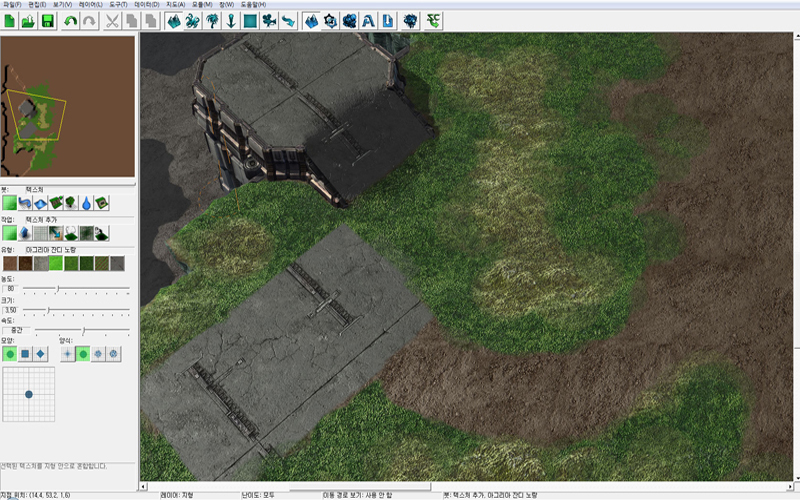Image resolution: width=800 pixels, height=500 pixels.
Task: Switch to the doodads layer palm tree icon
Action: (x=212, y=21)
